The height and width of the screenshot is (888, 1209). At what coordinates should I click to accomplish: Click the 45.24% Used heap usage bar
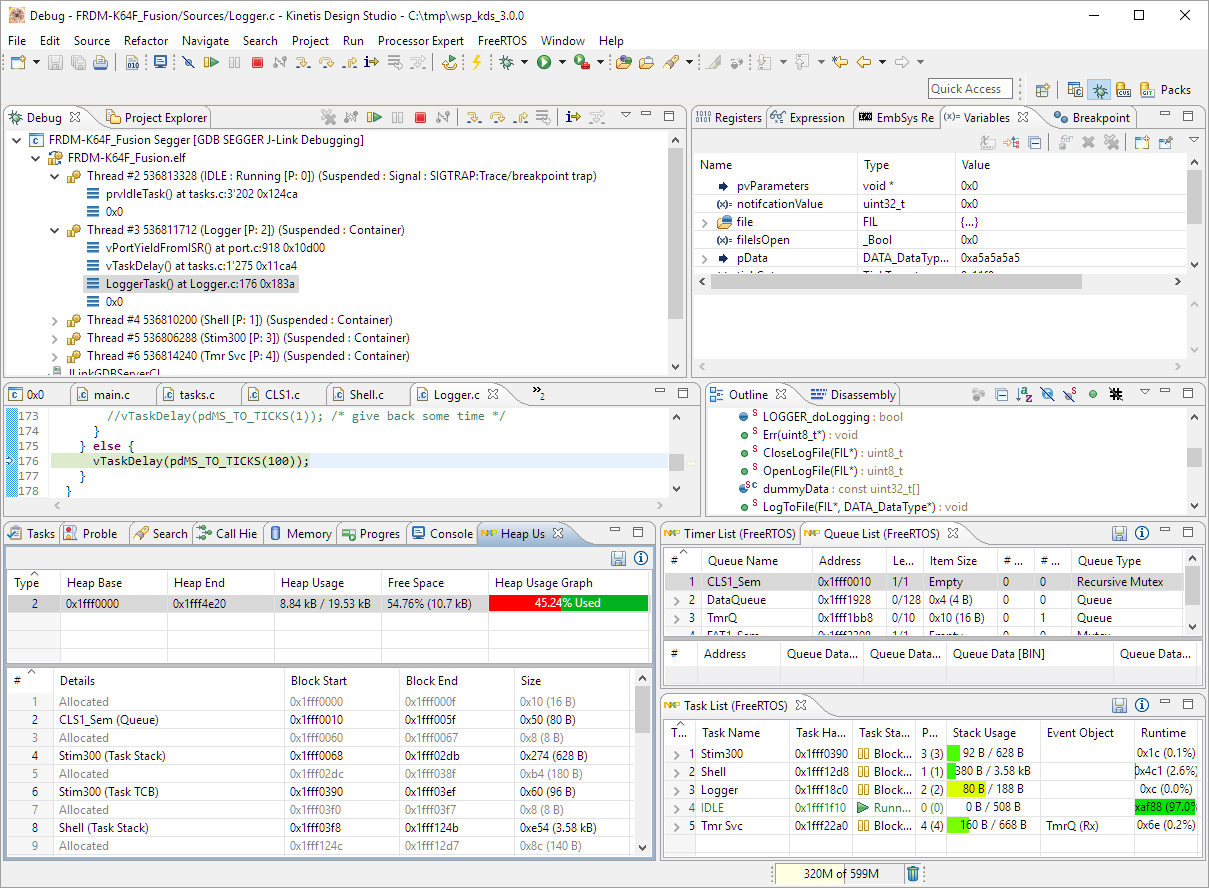[568, 603]
